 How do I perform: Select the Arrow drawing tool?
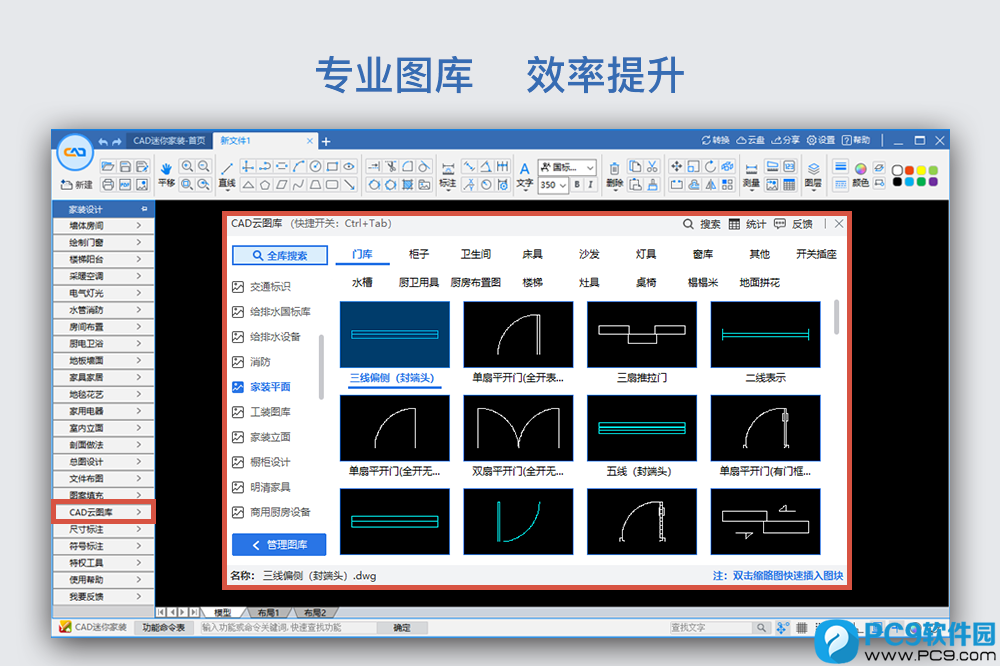tap(349, 185)
